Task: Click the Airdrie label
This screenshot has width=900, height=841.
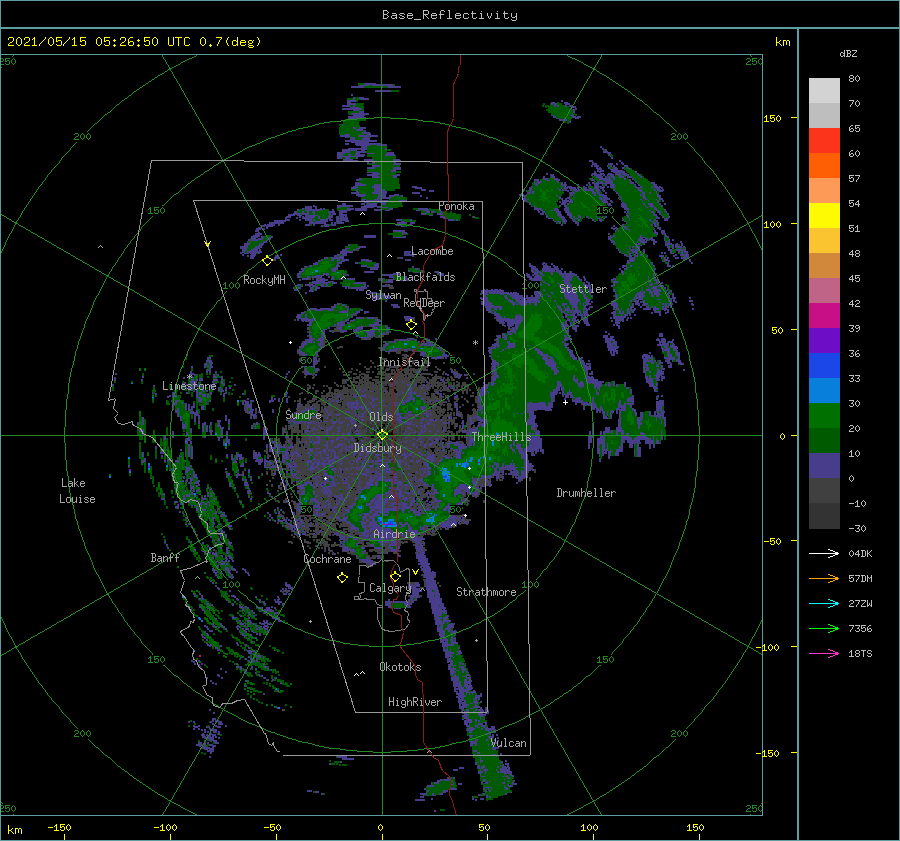Action: click(394, 534)
